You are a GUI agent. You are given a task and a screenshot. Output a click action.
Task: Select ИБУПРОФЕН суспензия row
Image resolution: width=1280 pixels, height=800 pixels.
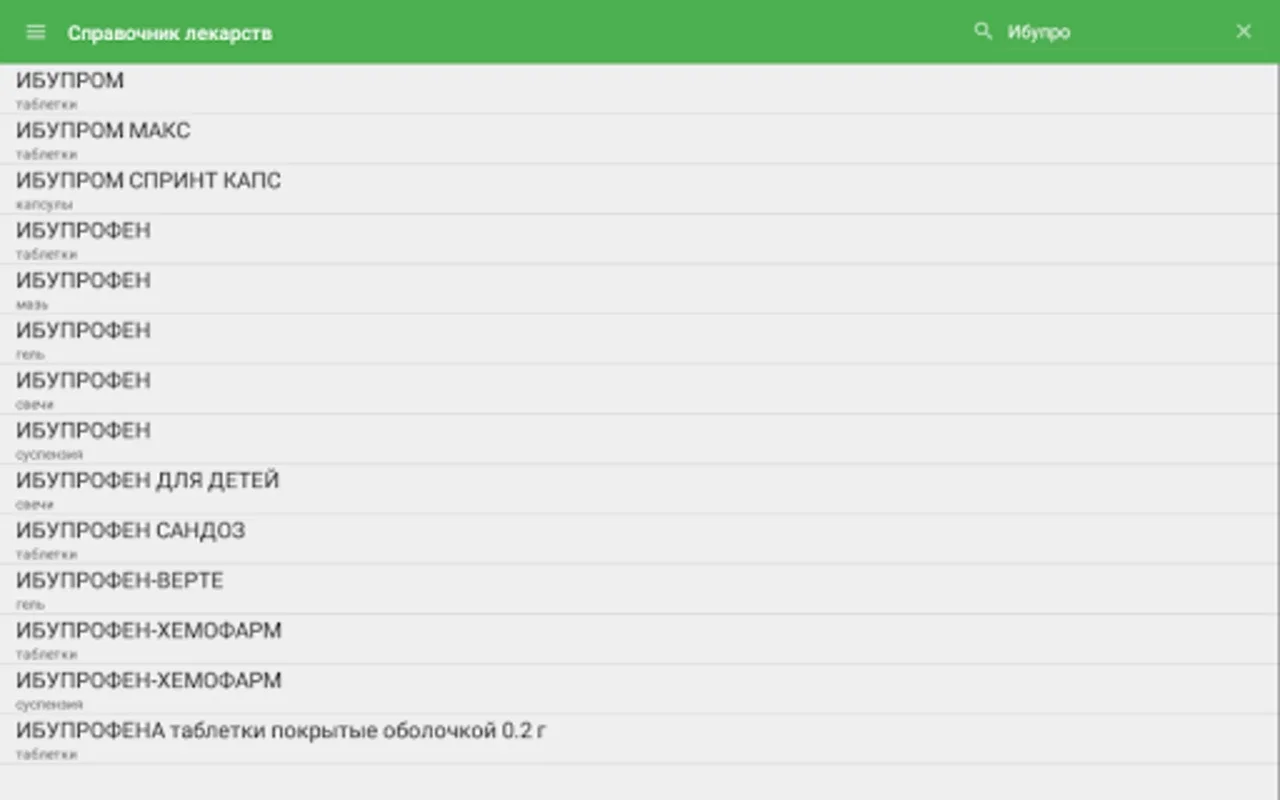pos(640,439)
